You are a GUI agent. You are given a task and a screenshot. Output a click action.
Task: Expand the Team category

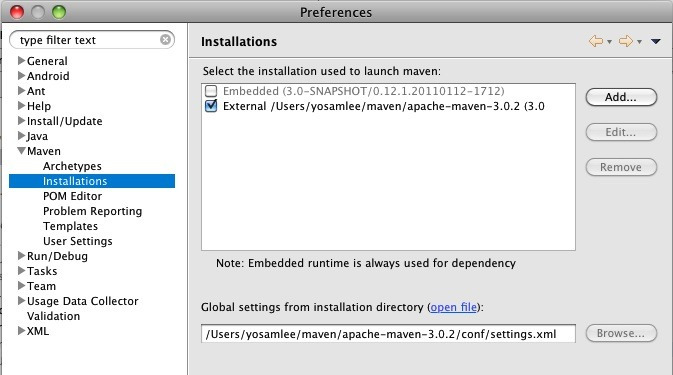21,286
